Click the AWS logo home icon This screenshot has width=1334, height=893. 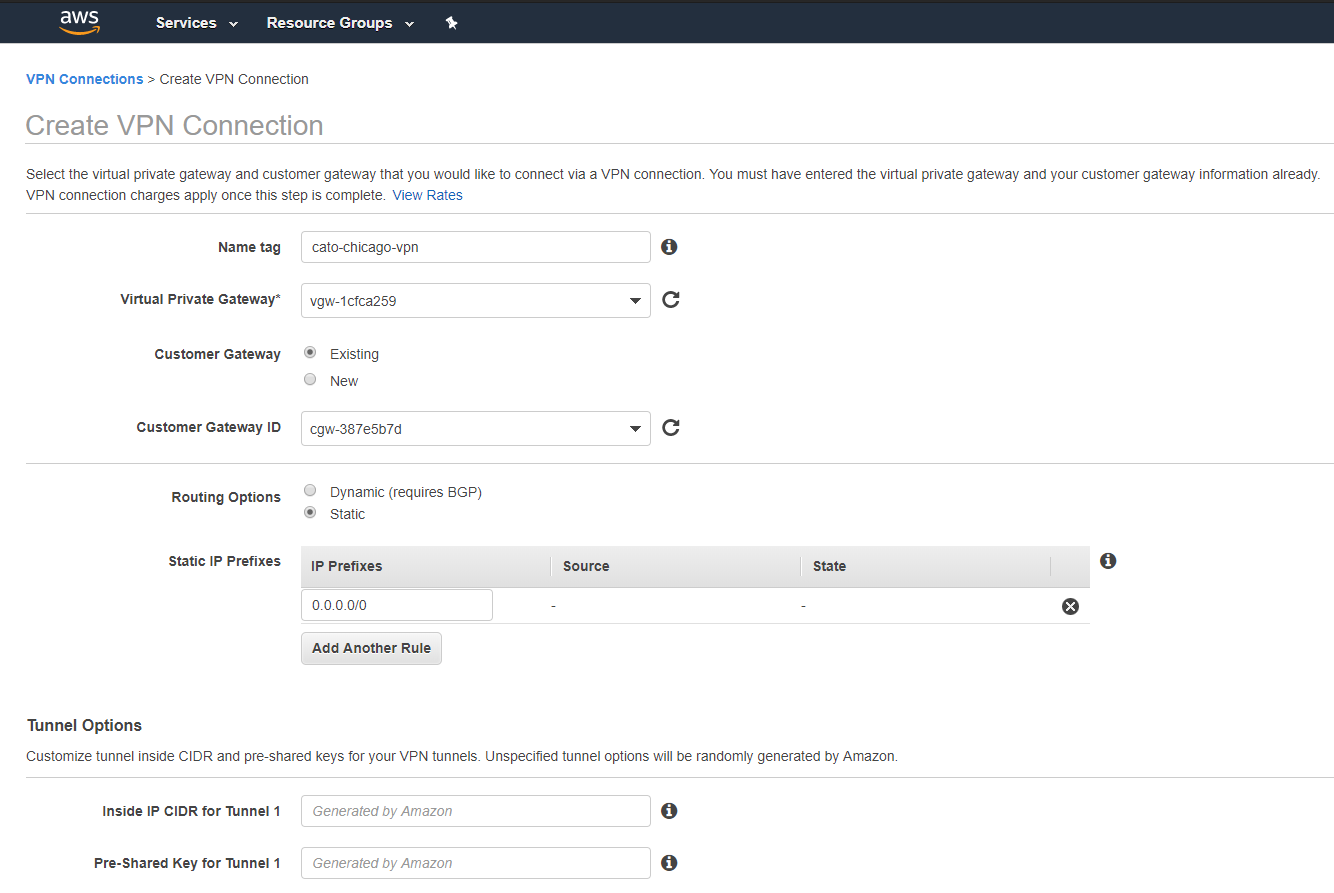(x=79, y=22)
